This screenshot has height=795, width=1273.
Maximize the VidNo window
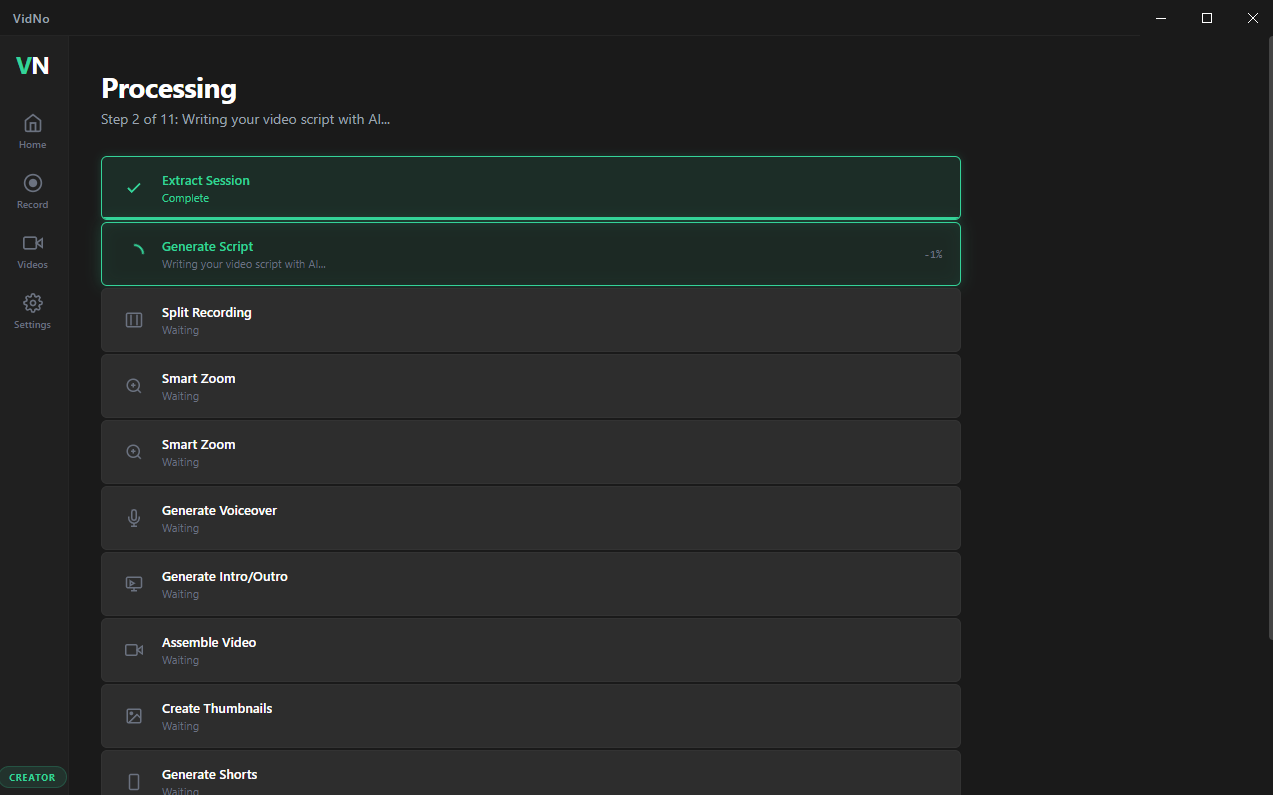(x=1207, y=18)
